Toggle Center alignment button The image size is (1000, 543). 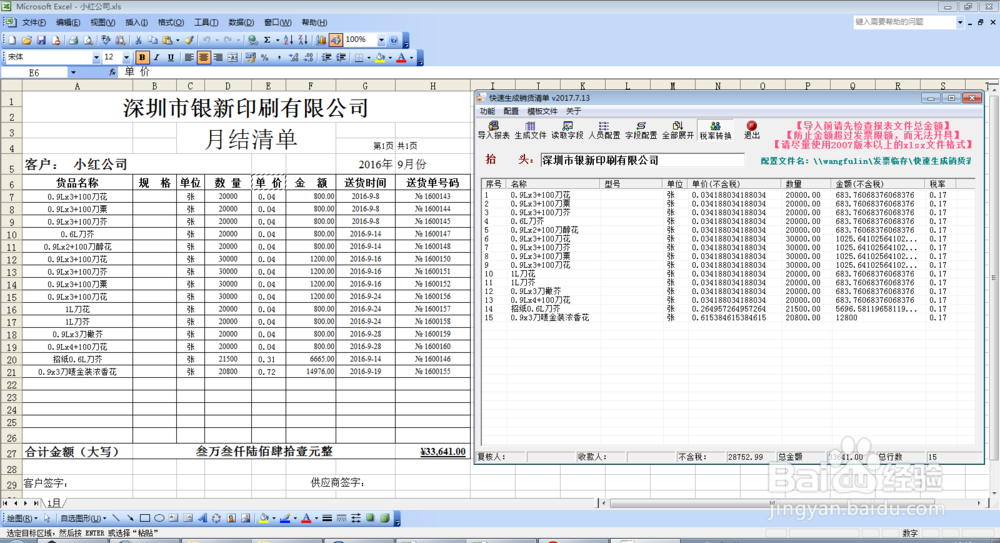203,57
